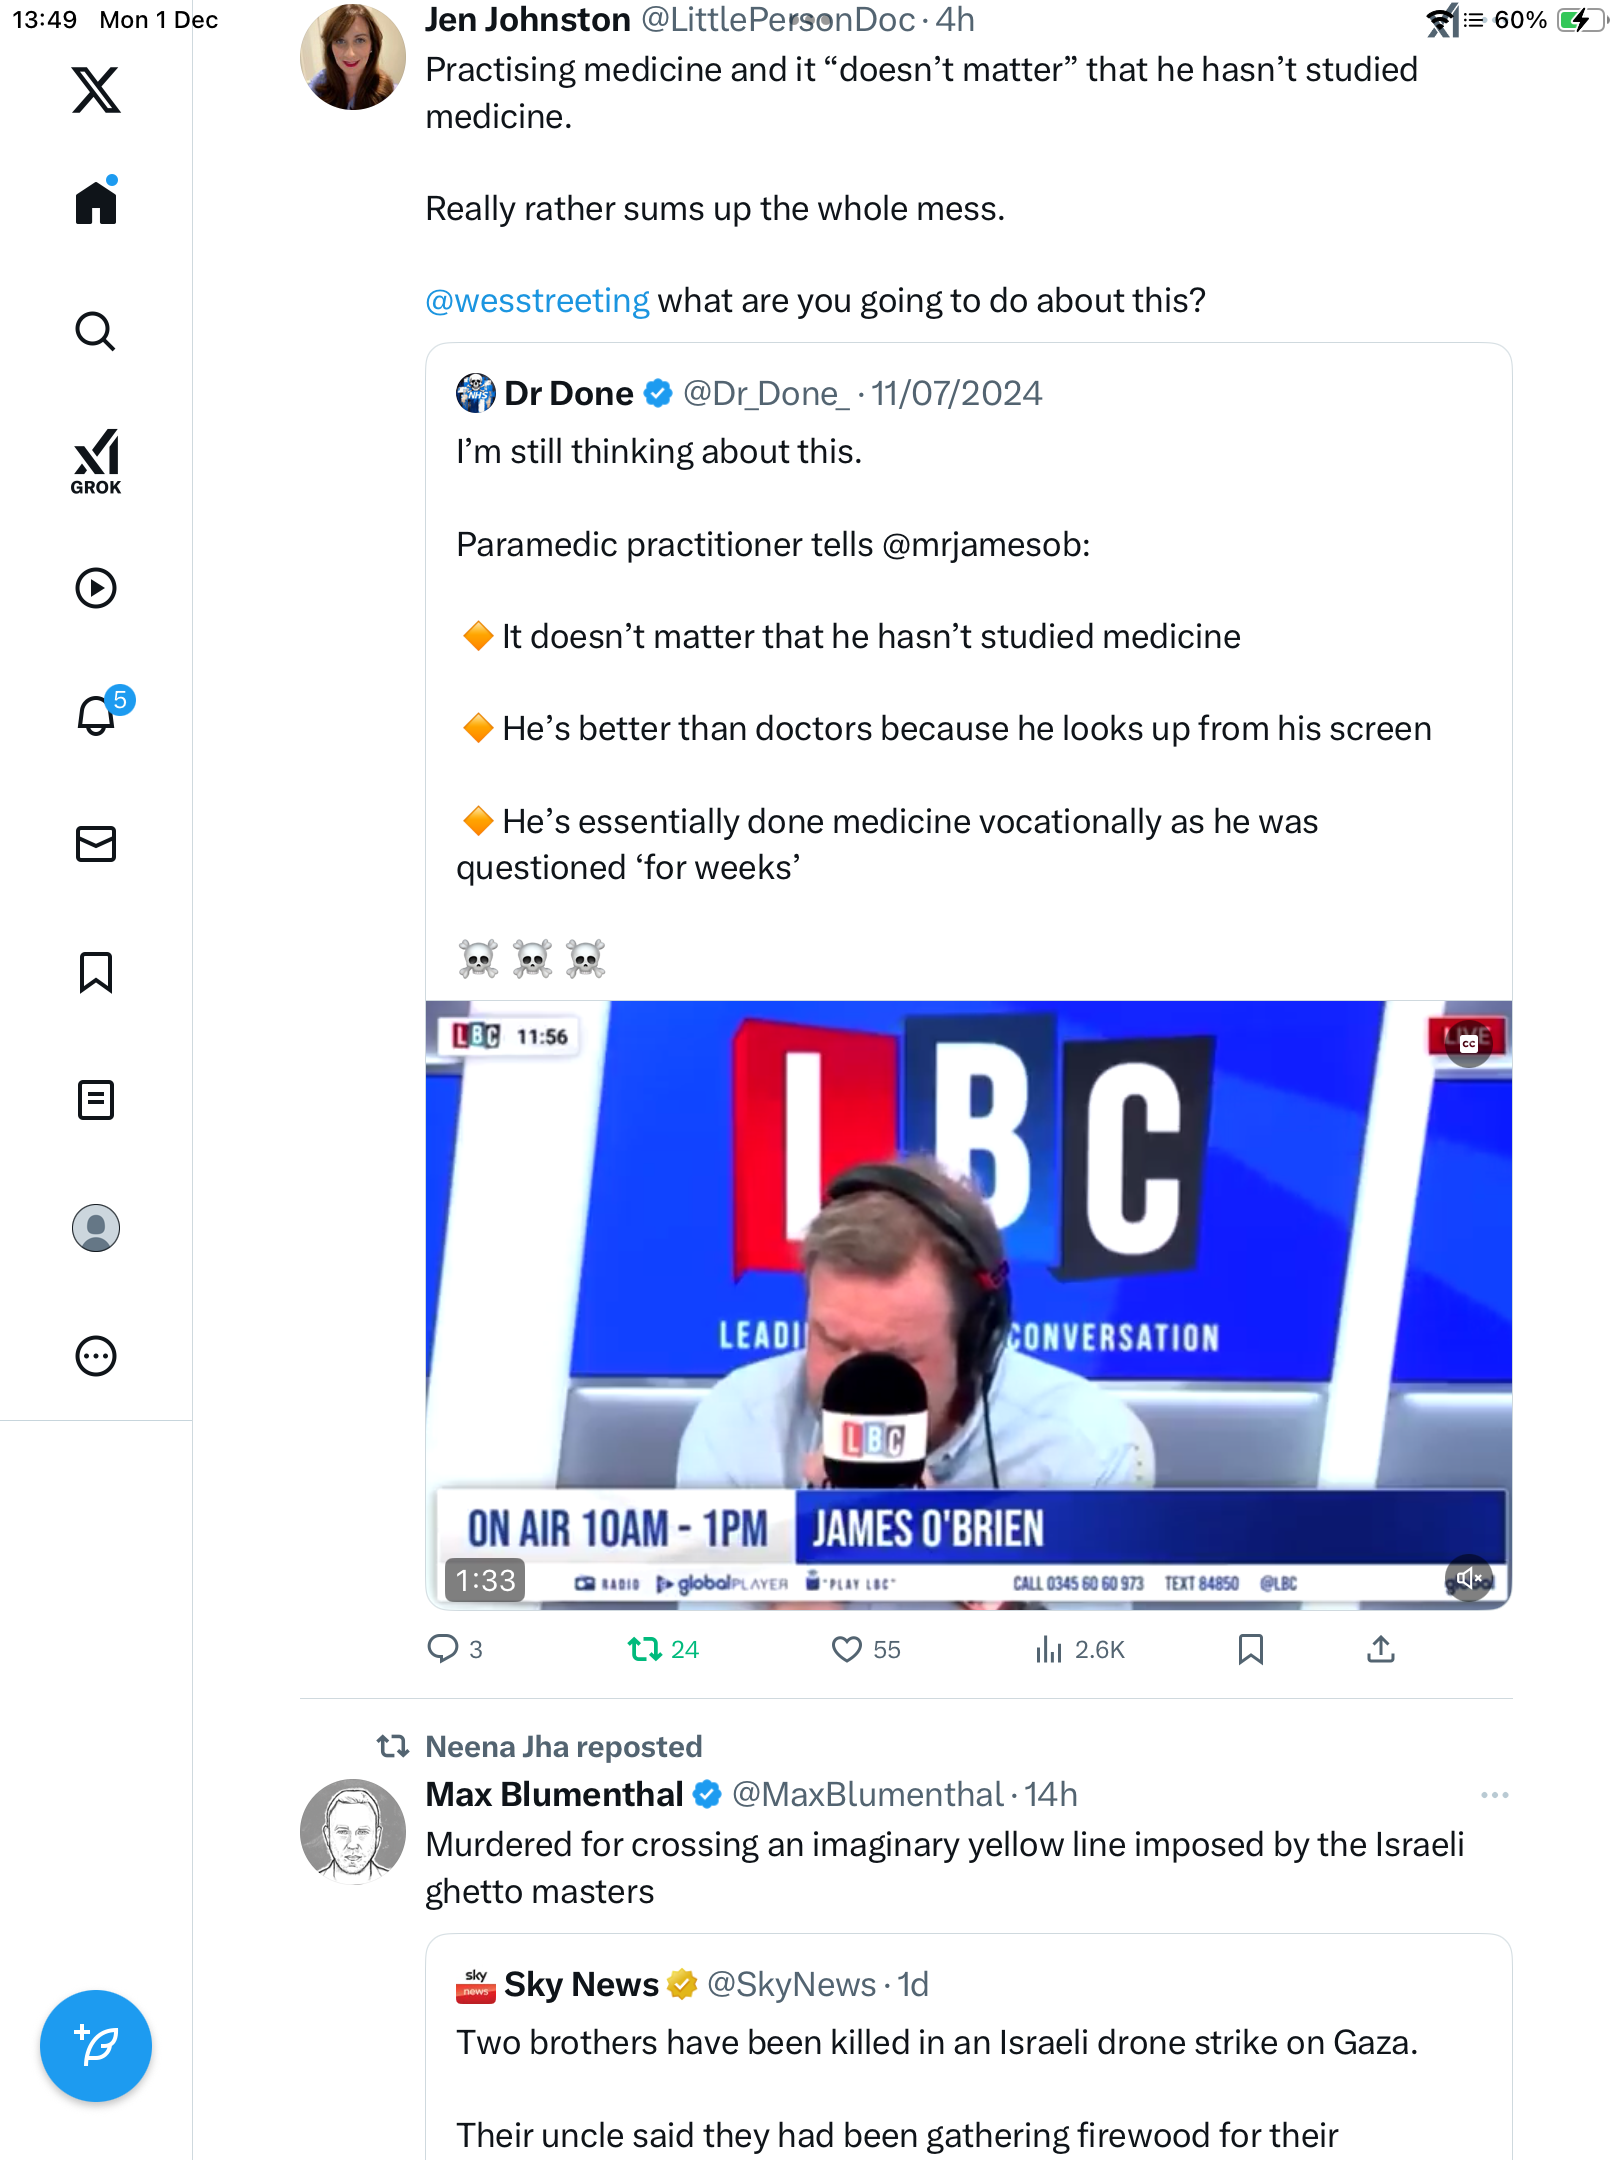This screenshot has width=1620, height=2160.
Task: Open the Home feed icon
Action: (x=96, y=203)
